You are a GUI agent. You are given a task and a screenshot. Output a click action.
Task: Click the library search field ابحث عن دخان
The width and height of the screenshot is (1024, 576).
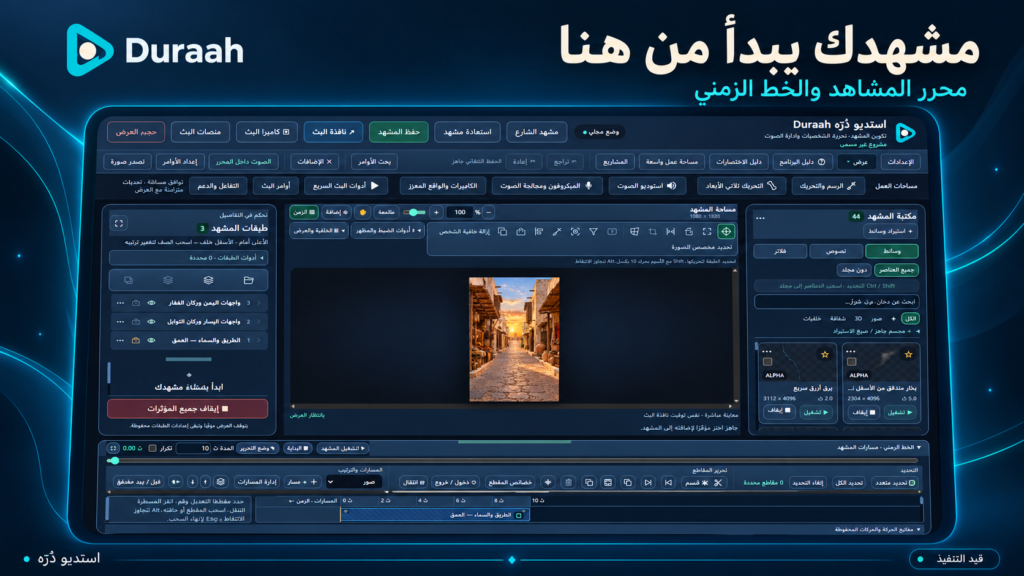[x=837, y=302]
